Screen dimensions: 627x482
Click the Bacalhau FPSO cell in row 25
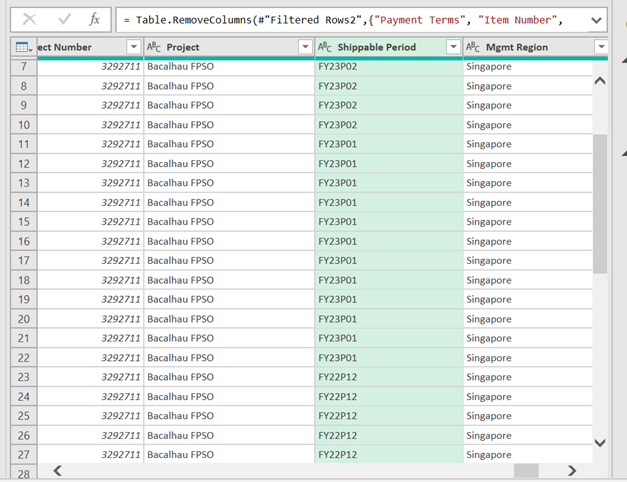229,416
